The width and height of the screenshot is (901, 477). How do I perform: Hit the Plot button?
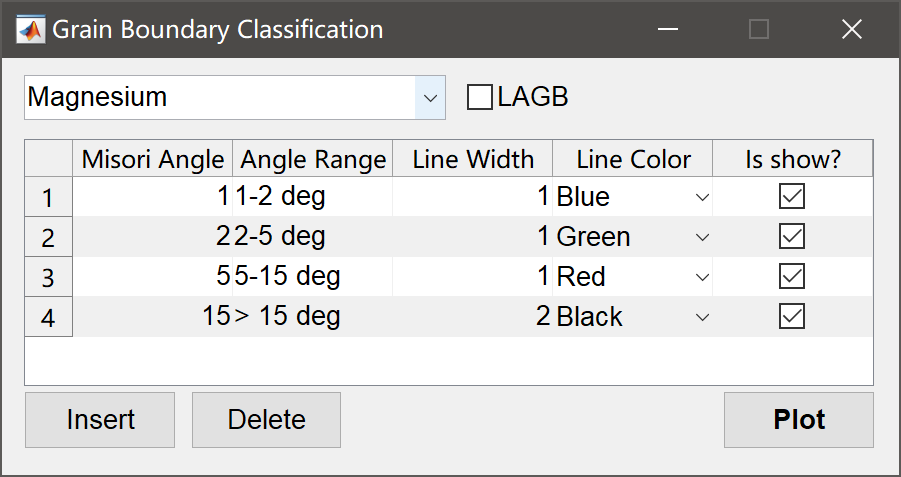coord(799,420)
